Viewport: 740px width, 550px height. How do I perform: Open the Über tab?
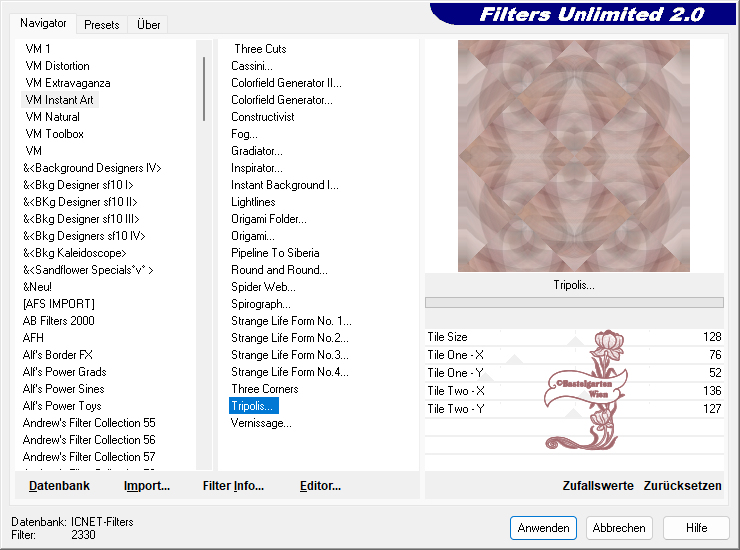coord(148,24)
